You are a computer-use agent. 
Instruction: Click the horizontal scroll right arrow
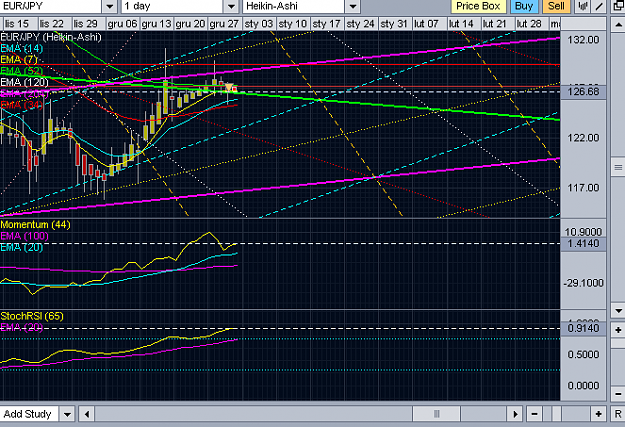[515, 414]
